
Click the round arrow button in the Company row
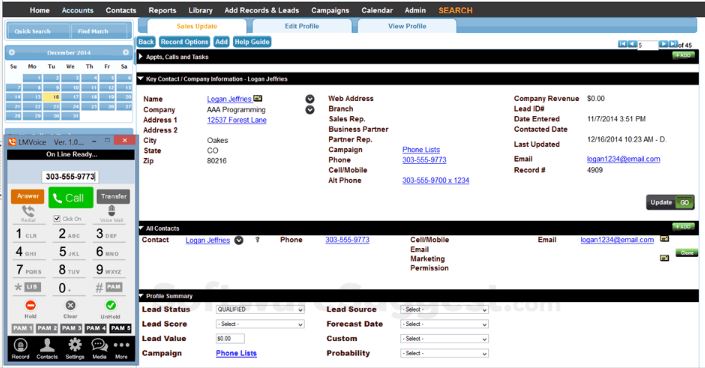pos(310,110)
